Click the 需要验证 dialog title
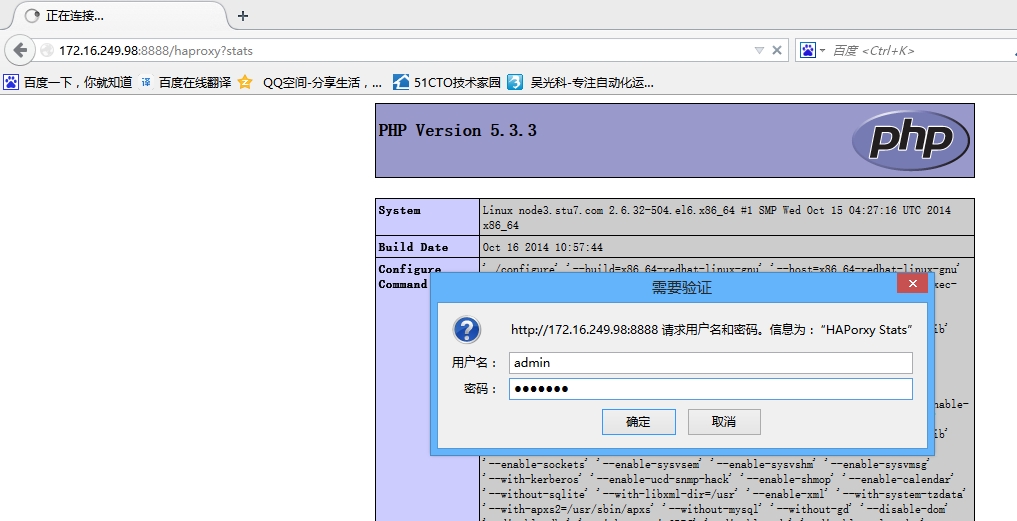This screenshot has height=521, width=1017. pyautogui.click(x=681, y=287)
